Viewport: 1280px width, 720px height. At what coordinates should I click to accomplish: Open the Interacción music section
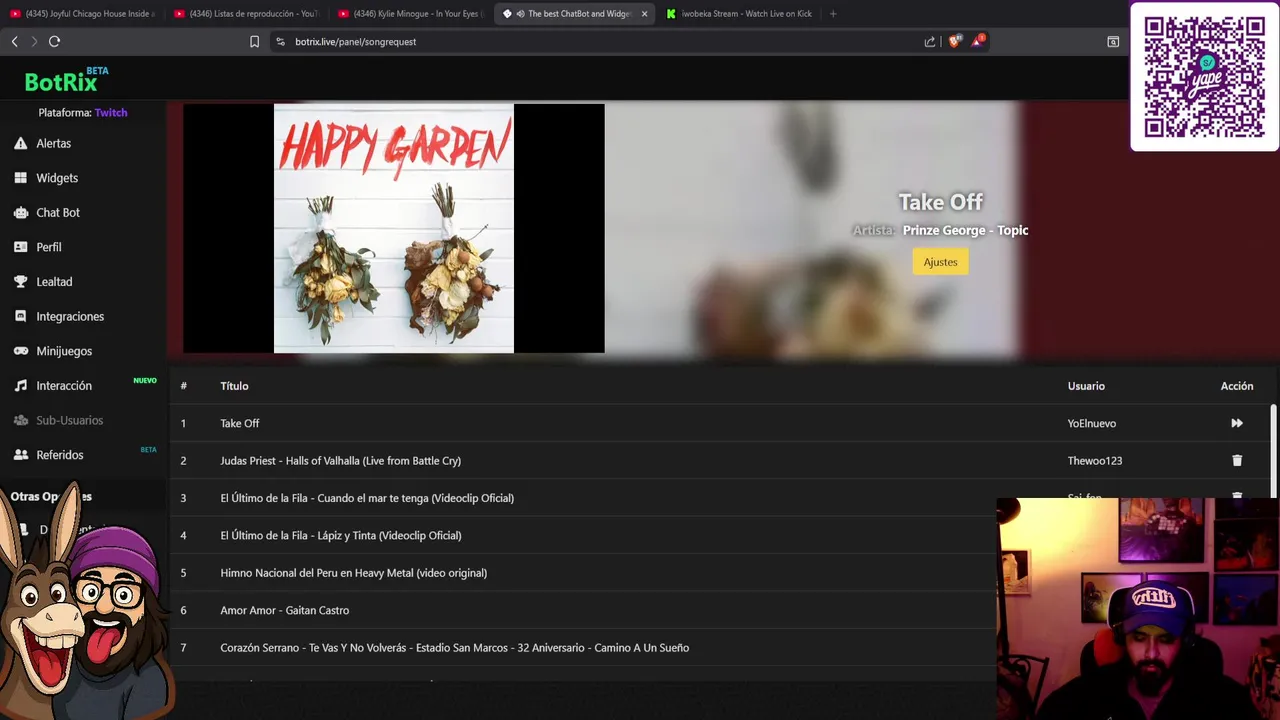click(x=52, y=385)
